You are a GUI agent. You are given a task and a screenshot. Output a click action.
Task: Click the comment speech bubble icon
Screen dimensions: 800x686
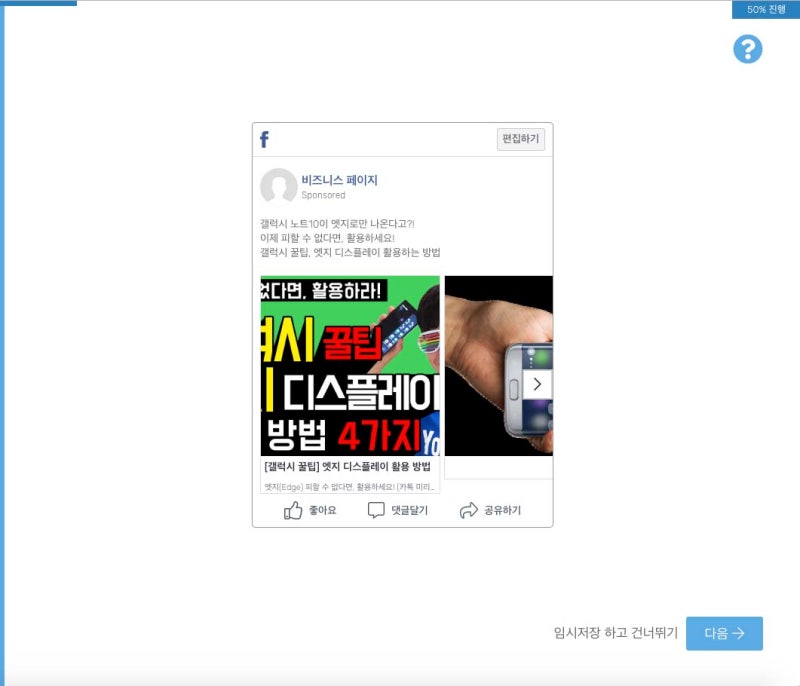pyautogui.click(x=376, y=510)
